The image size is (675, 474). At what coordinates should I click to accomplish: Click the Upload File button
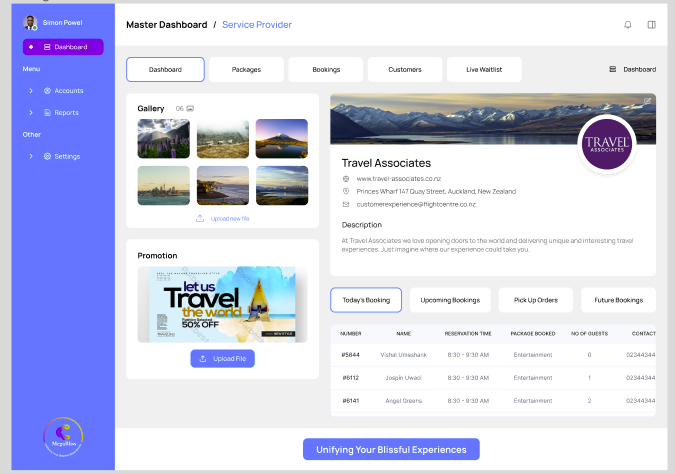tap(223, 359)
